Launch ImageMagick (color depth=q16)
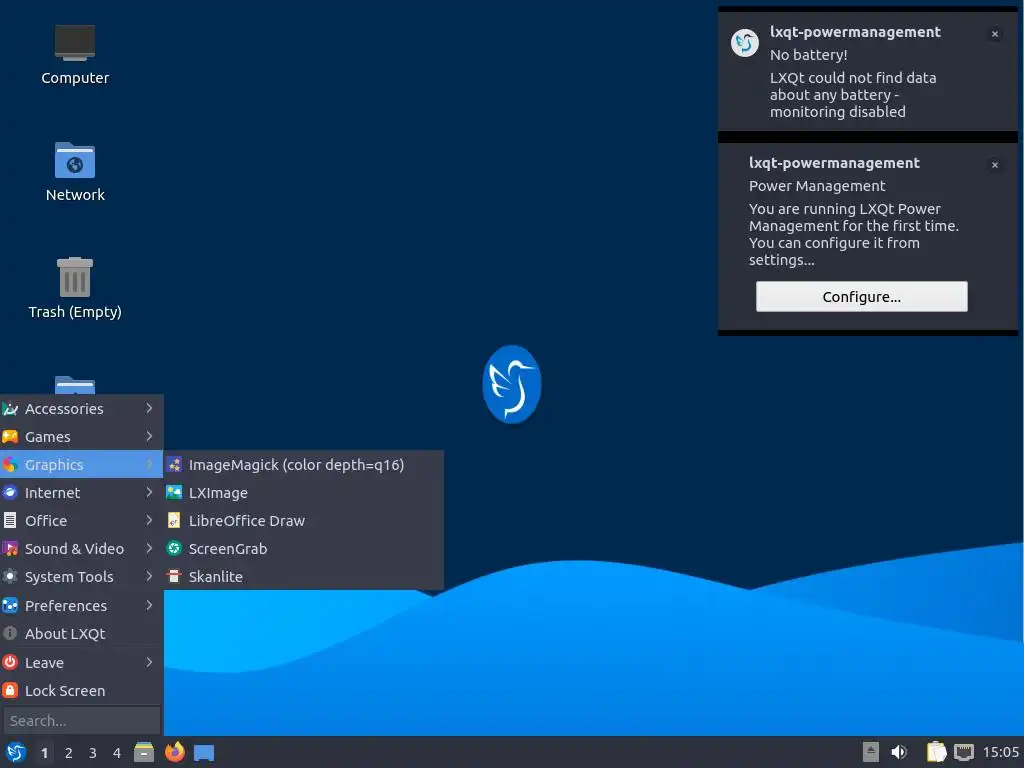Screen dimensions: 1024x768 304,465
